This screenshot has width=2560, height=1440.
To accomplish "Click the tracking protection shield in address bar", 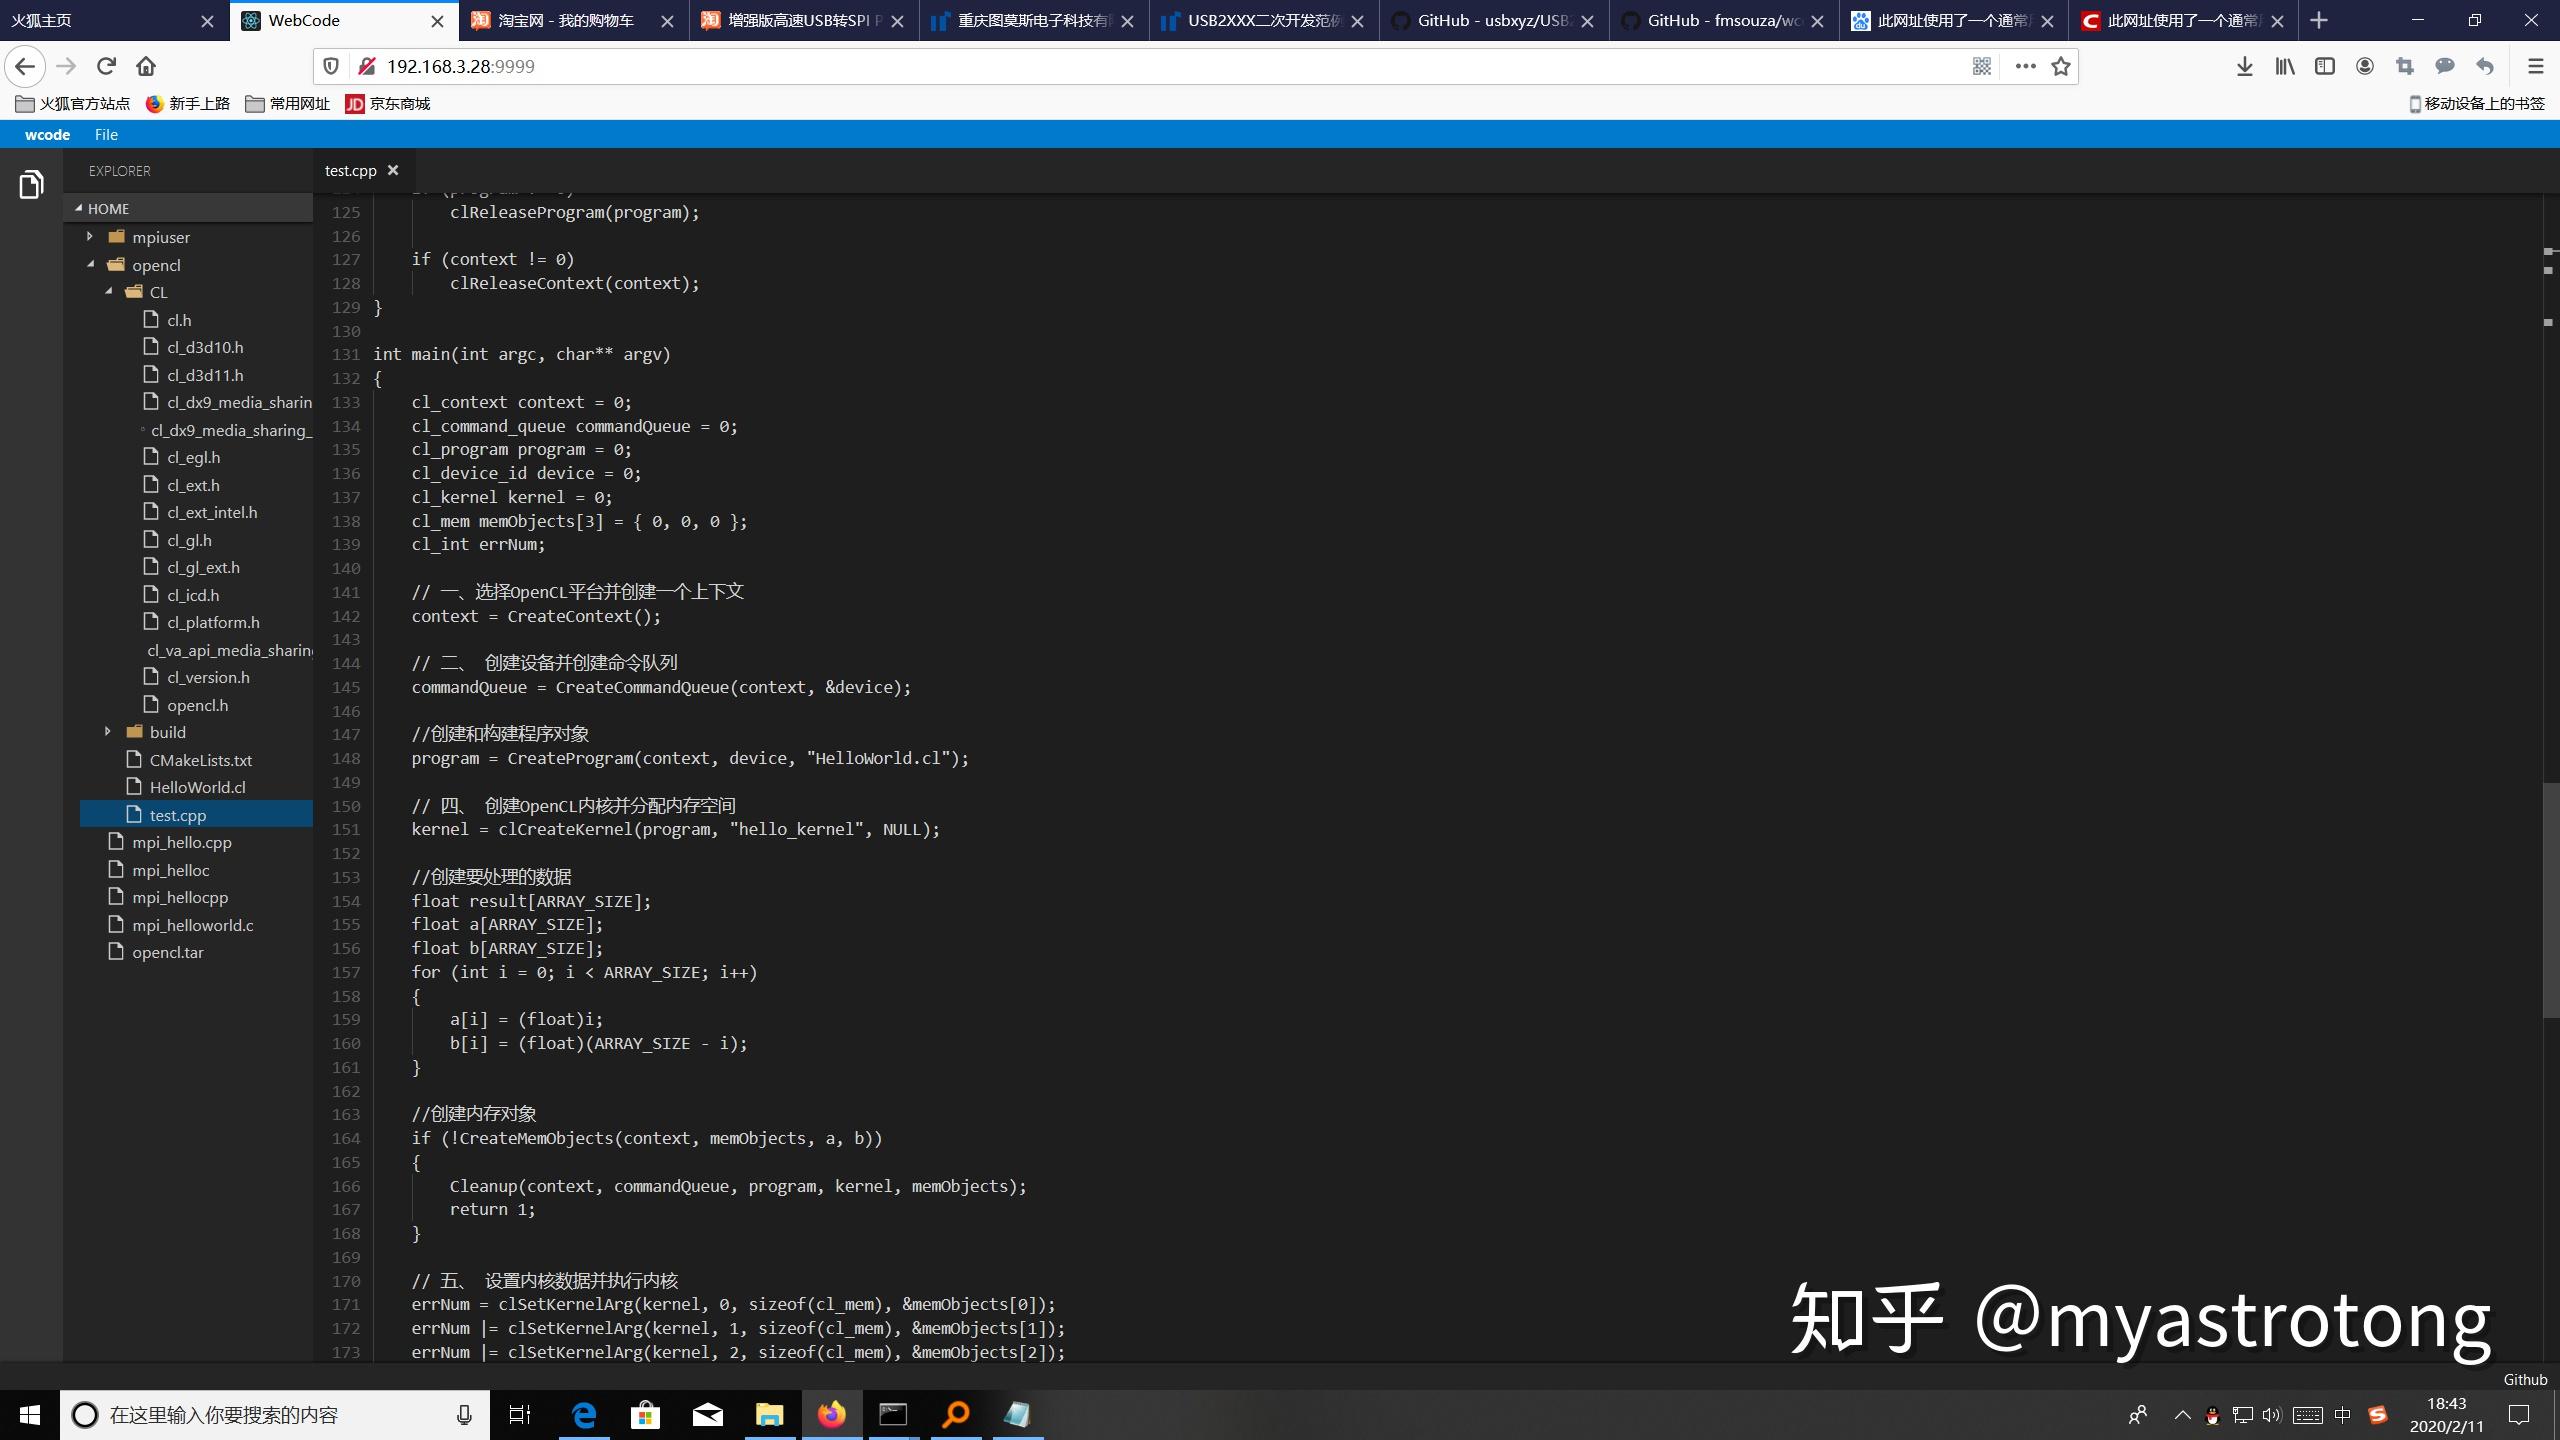I will pyautogui.click(x=330, y=66).
